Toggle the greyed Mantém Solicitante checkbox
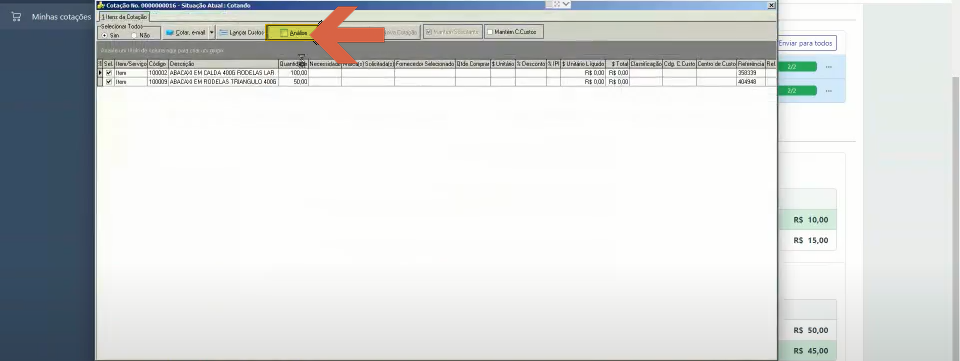The image size is (960, 361). [x=429, y=32]
